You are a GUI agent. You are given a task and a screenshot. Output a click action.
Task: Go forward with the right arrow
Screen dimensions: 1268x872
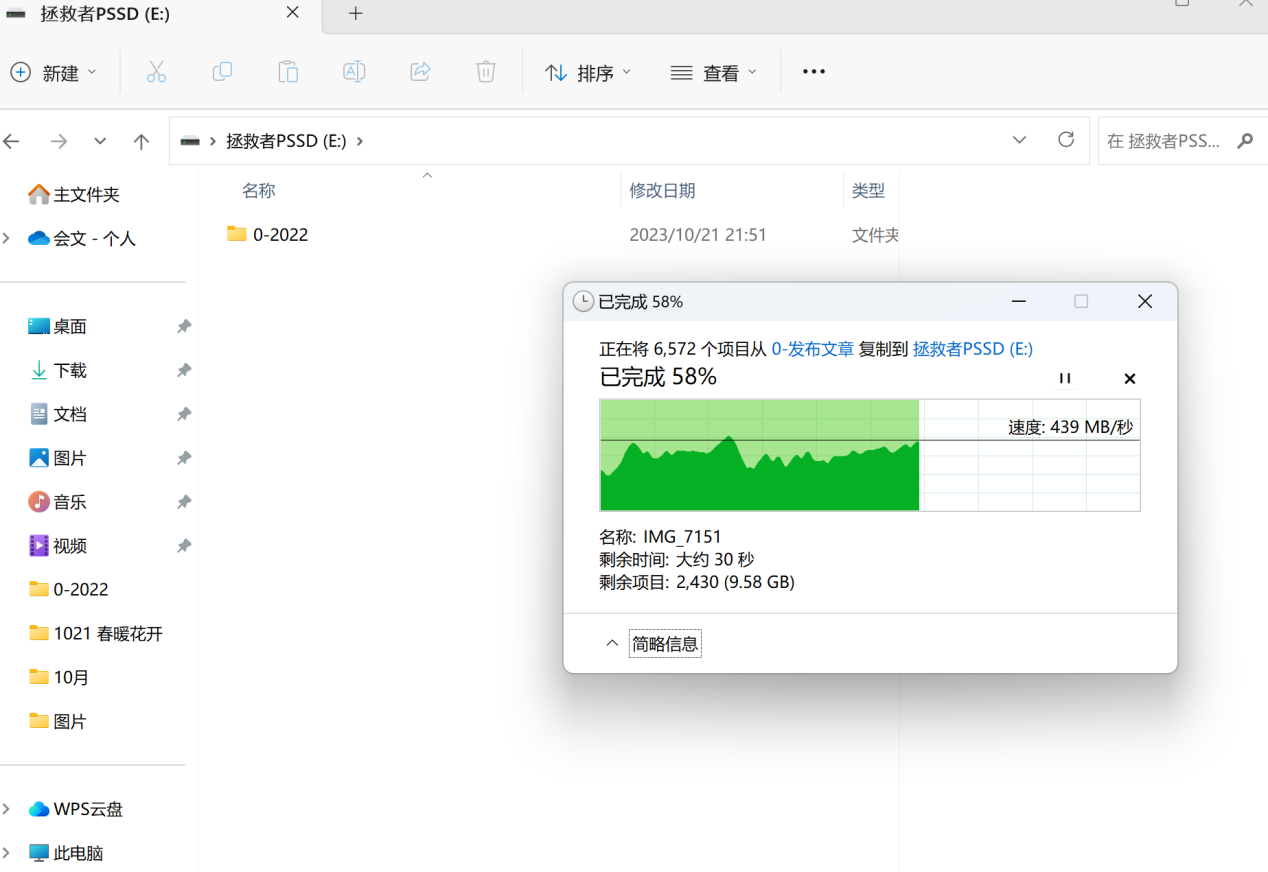59,141
